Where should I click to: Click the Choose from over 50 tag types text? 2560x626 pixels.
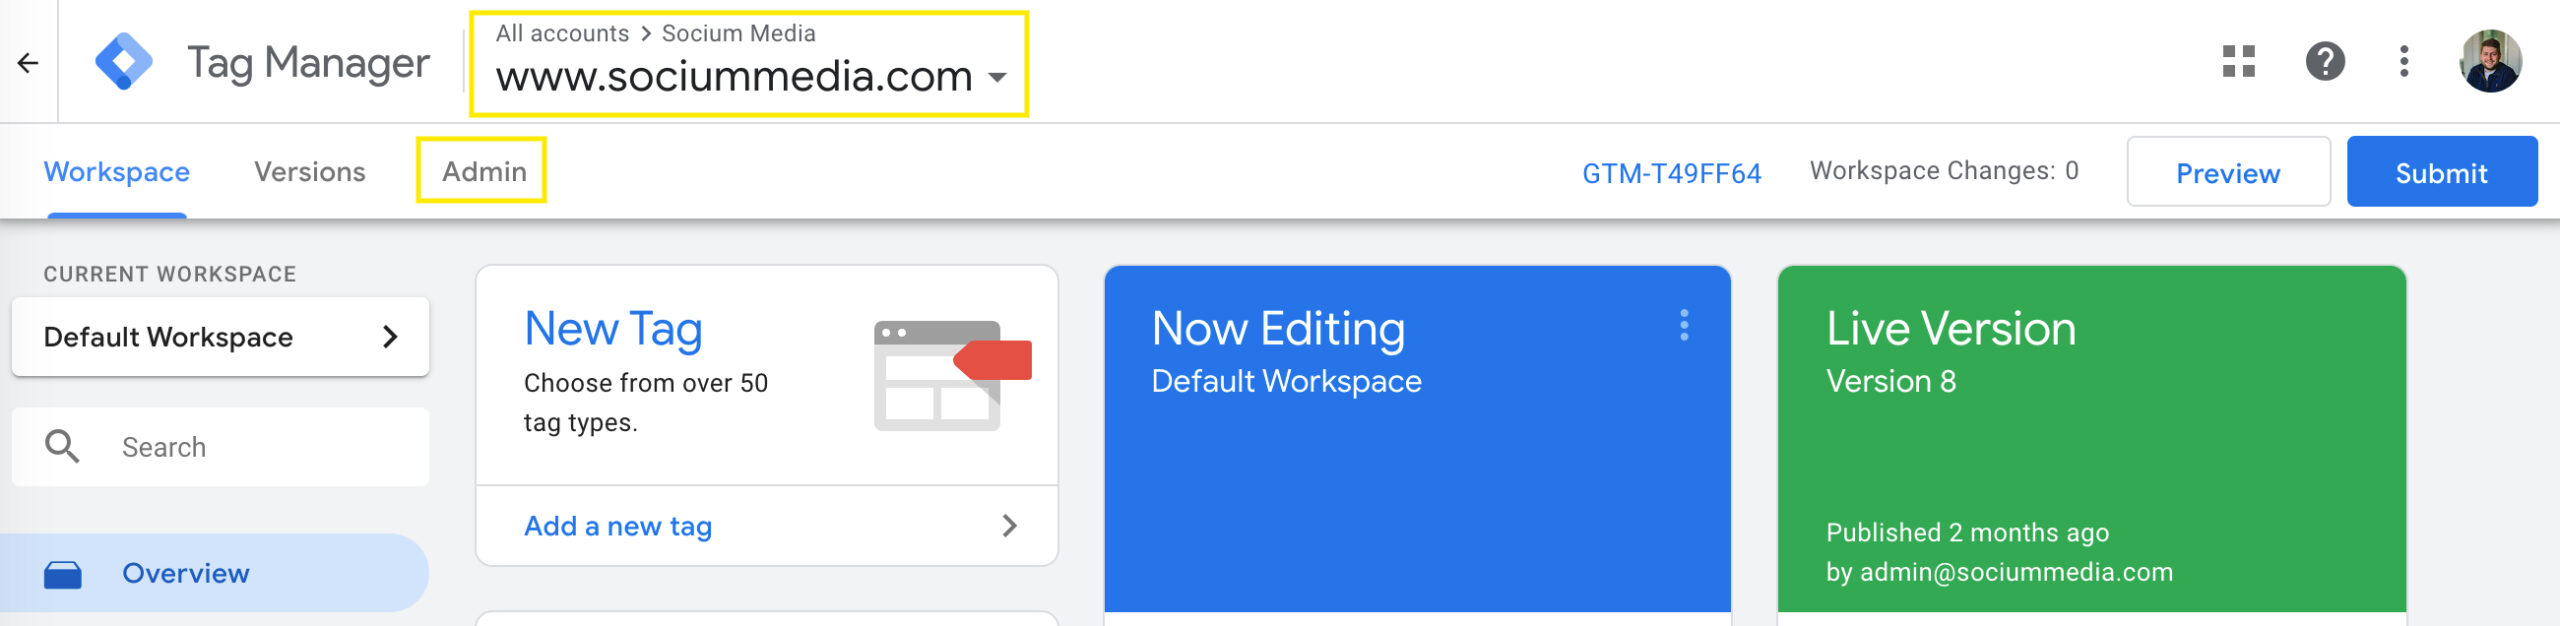646,403
